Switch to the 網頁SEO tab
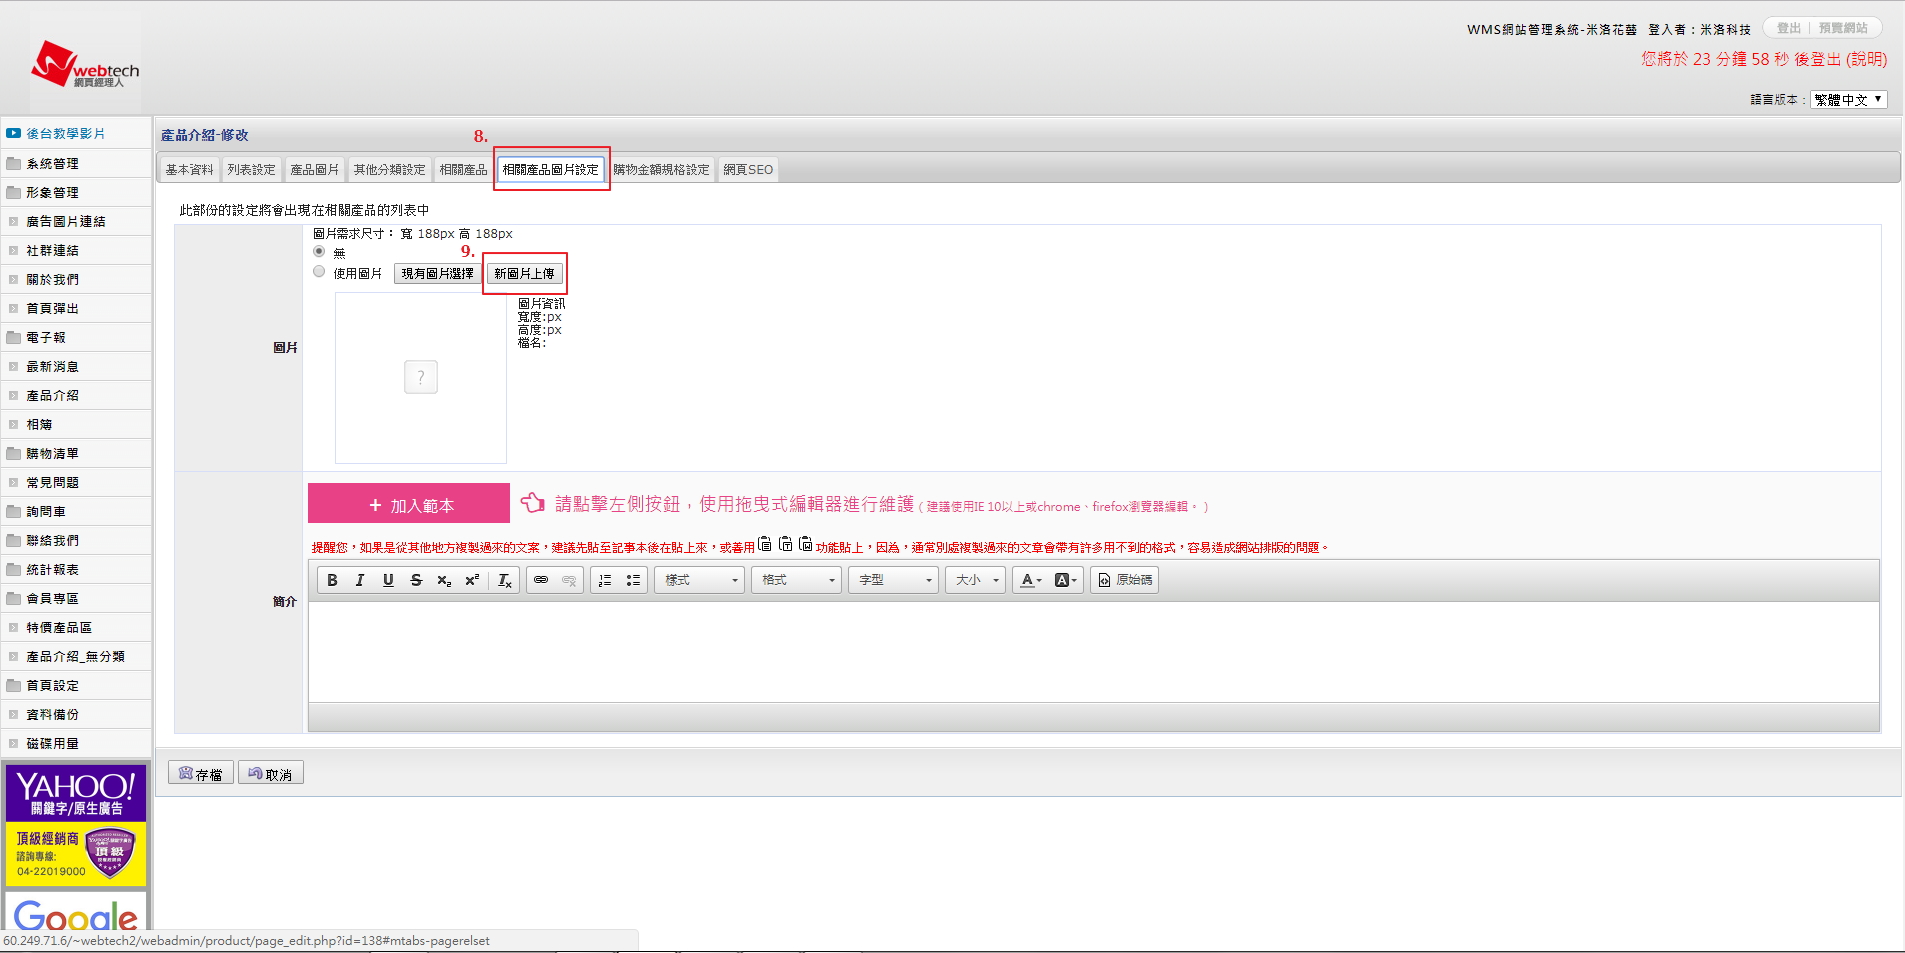The width and height of the screenshot is (1905, 953). (x=748, y=170)
